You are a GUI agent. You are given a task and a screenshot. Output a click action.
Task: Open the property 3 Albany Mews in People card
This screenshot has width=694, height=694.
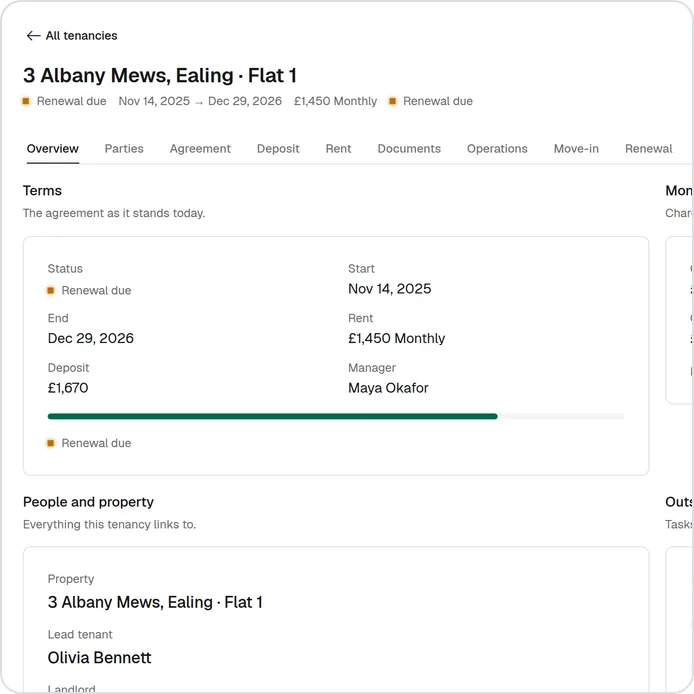[x=155, y=602]
